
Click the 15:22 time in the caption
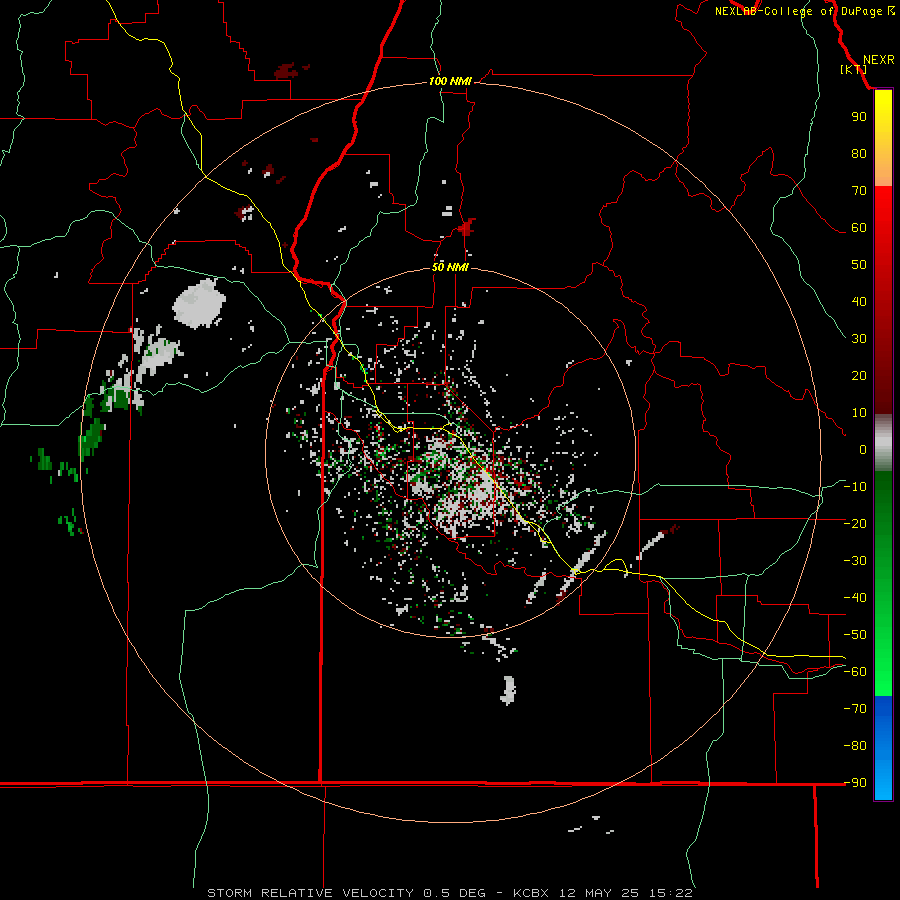point(671,893)
